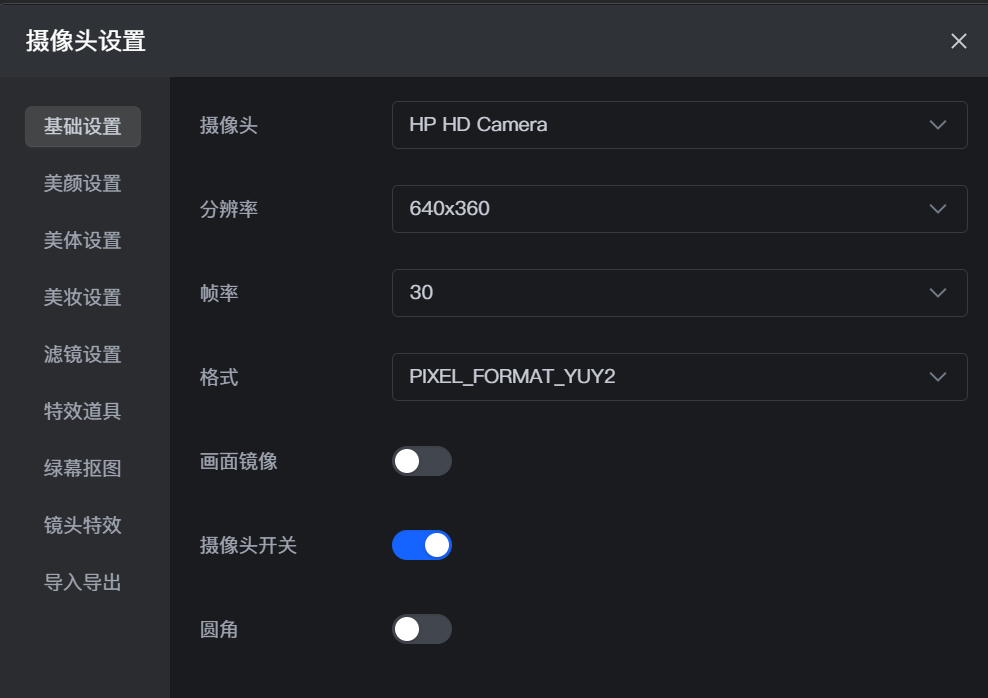Click the chevron arrow in the 分辨率 field
The image size is (988, 698).
coord(937,209)
